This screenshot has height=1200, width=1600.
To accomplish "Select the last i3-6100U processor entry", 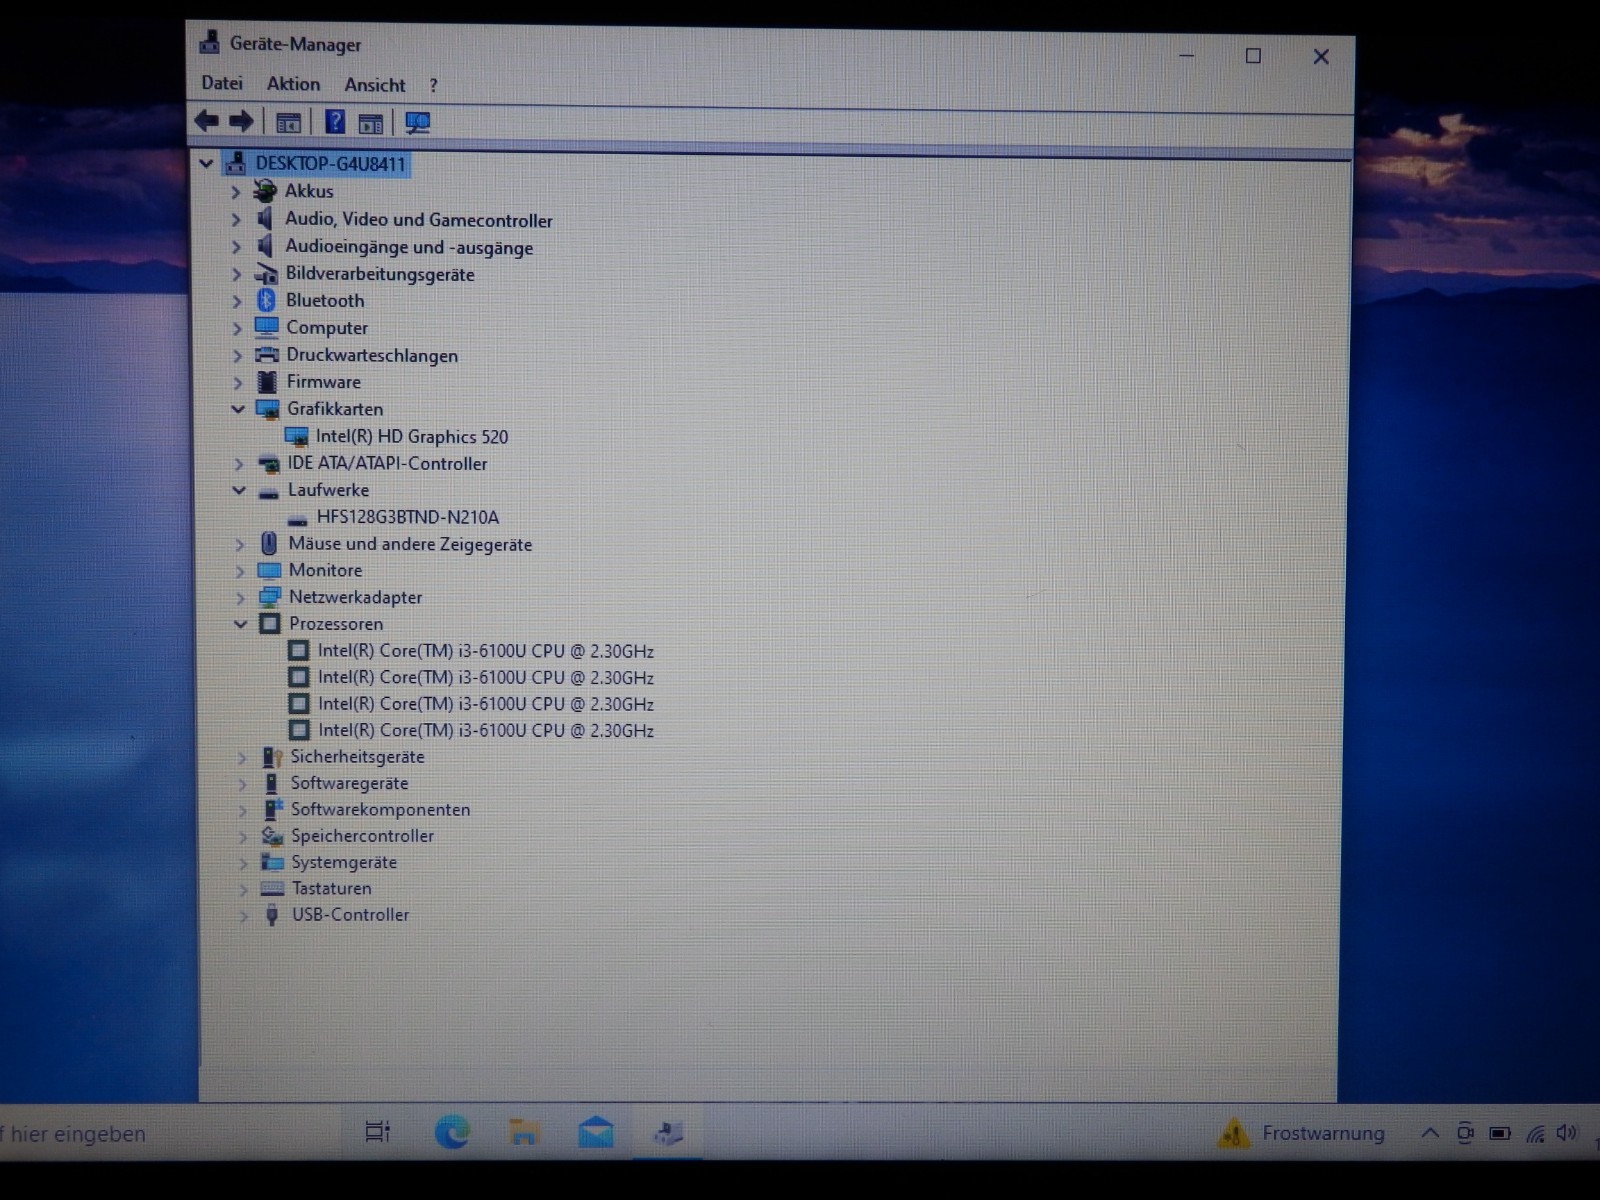I will [486, 731].
